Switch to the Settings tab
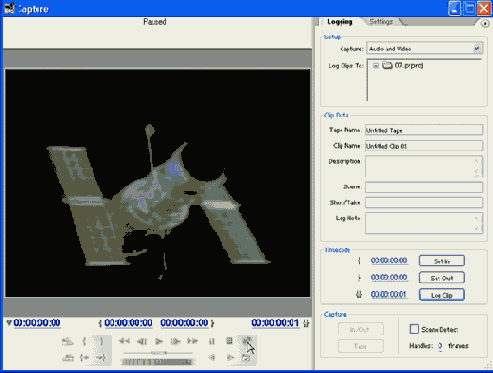This screenshot has height=373, width=493. point(381,22)
